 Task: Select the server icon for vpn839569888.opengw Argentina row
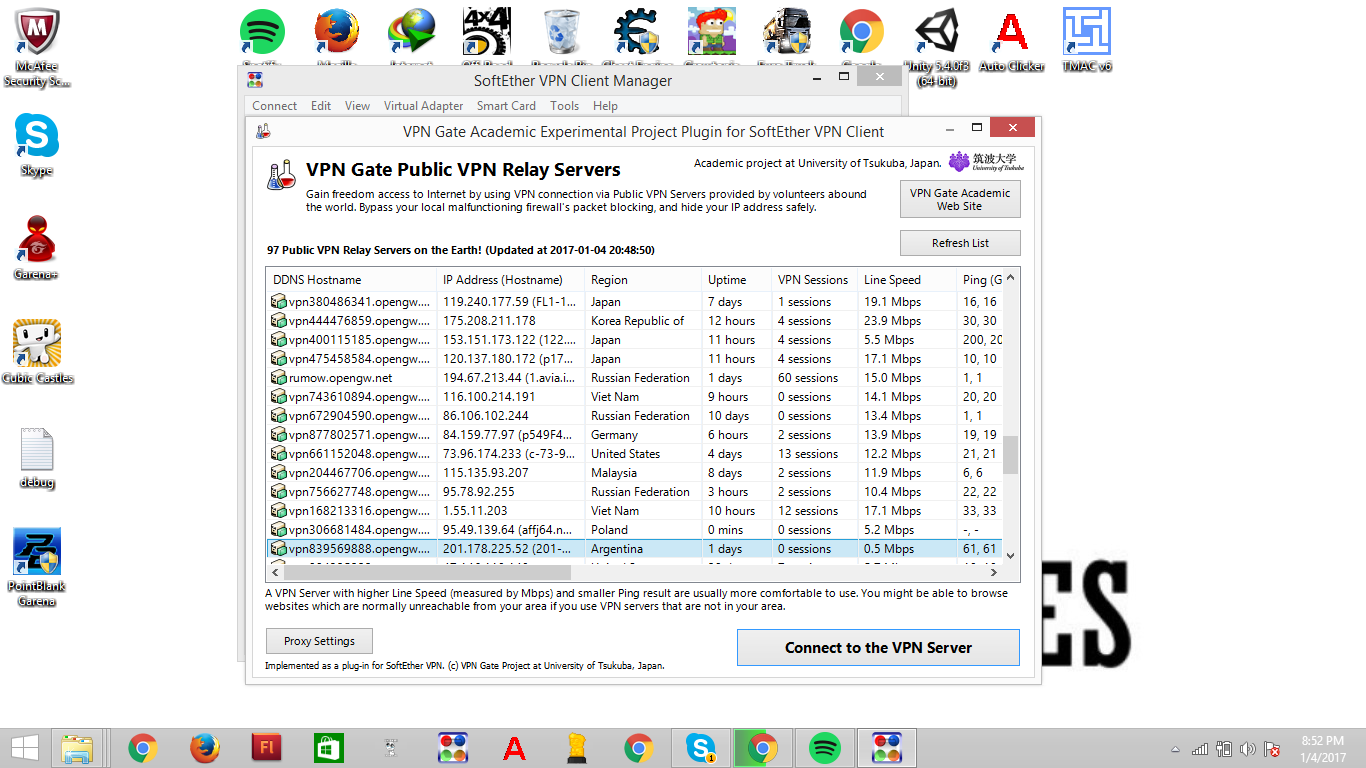click(279, 549)
